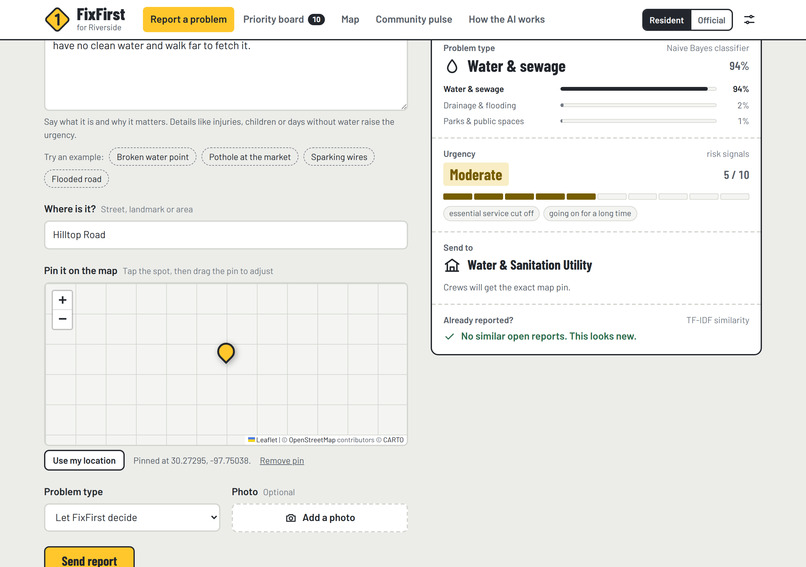Viewport: 806px width, 567px height.
Task: Open Report a problem tab
Action: (188, 20)
